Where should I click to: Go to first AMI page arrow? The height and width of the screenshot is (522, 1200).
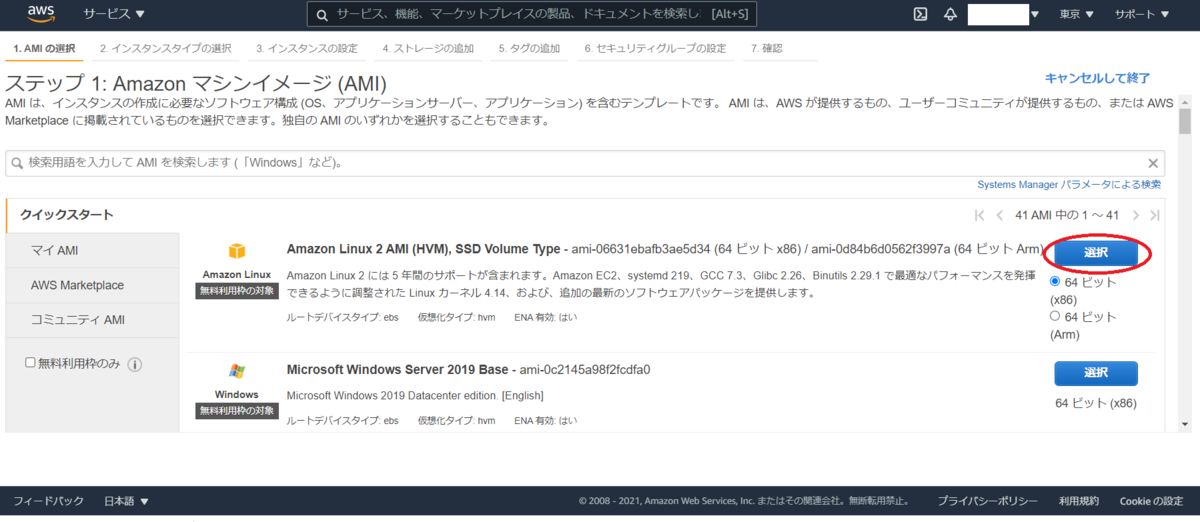tap(980, 215)
